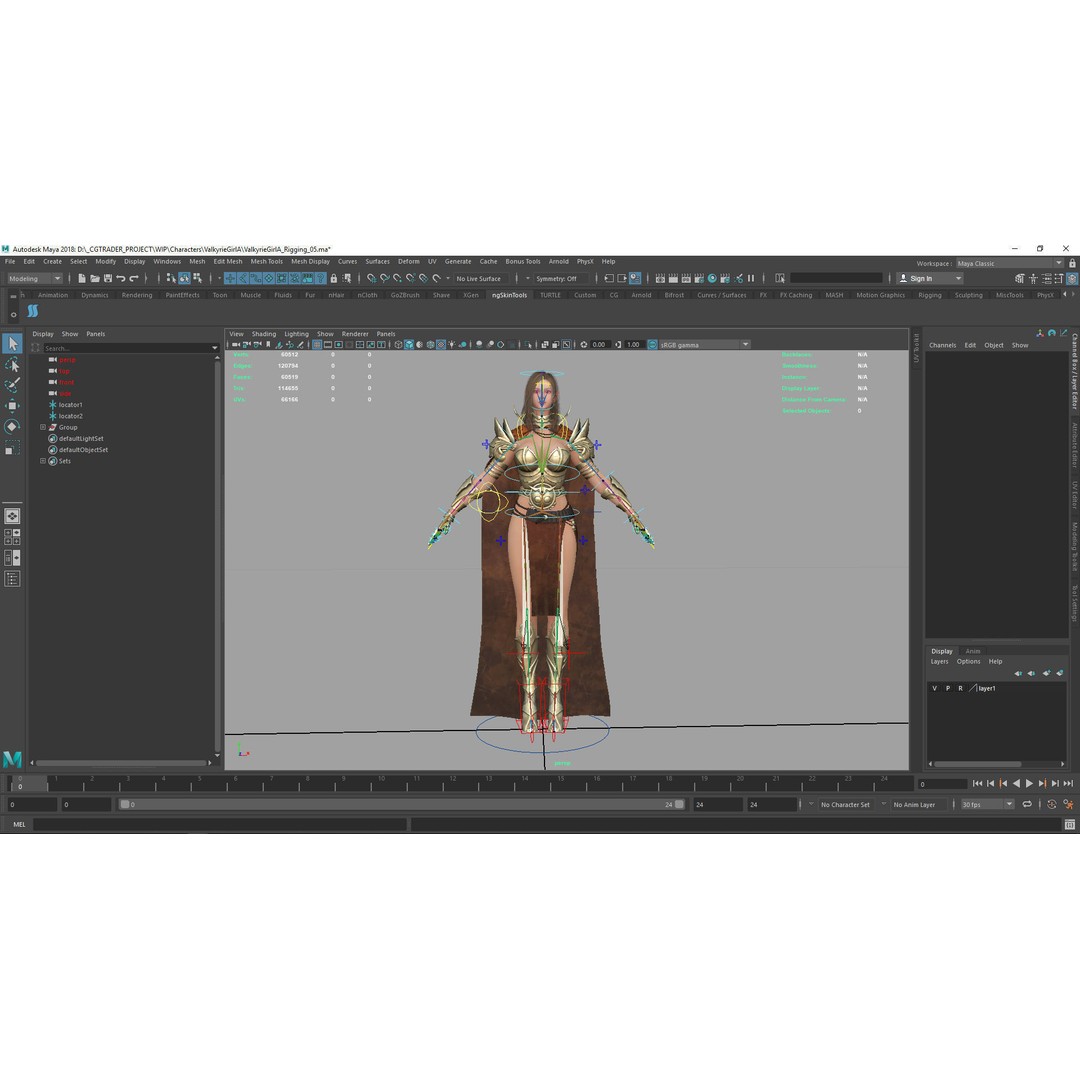Open the Deform menu
This screenshot has width=1080, height=1080.
[x=408, y=262]
